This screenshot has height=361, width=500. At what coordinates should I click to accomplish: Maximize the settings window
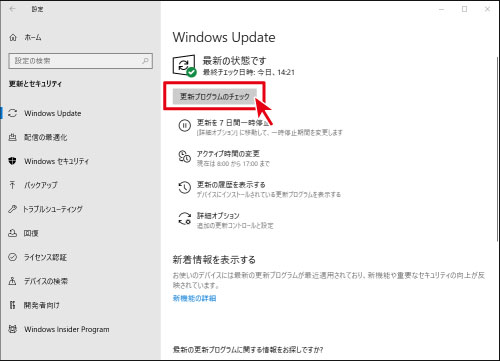pos(464,9)
